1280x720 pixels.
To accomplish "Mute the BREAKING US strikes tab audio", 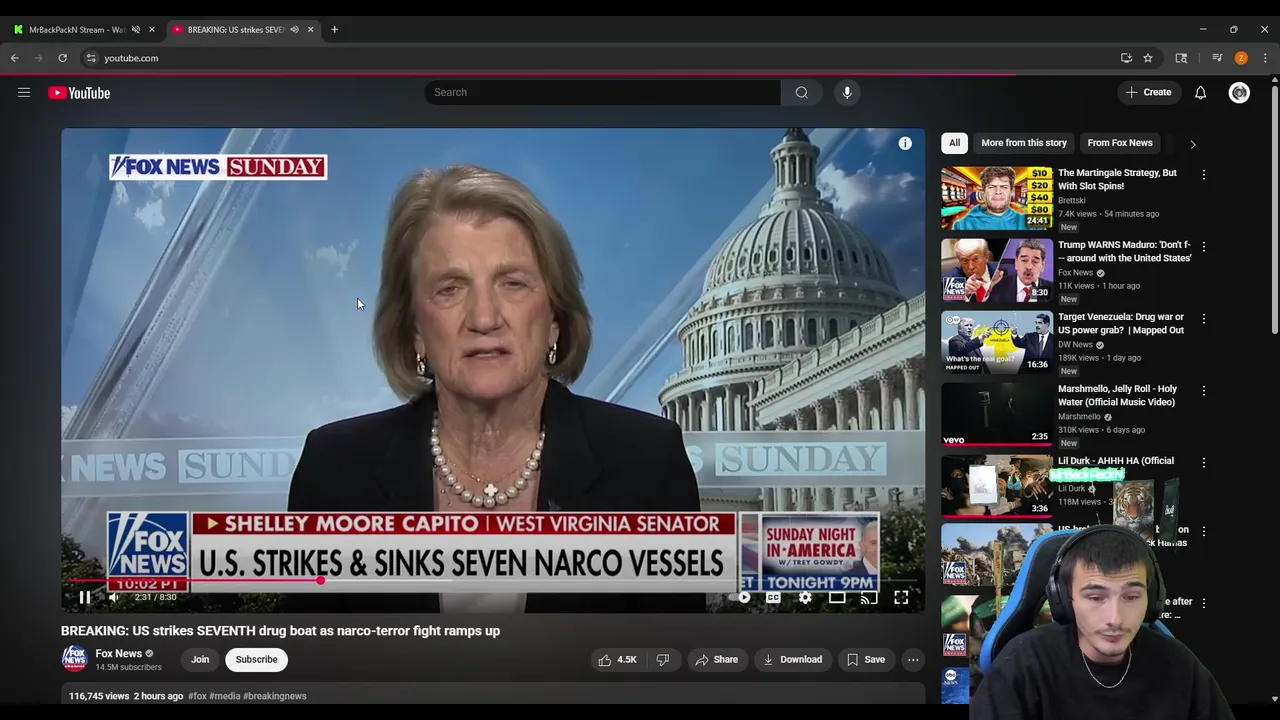I will pos(294,30).
